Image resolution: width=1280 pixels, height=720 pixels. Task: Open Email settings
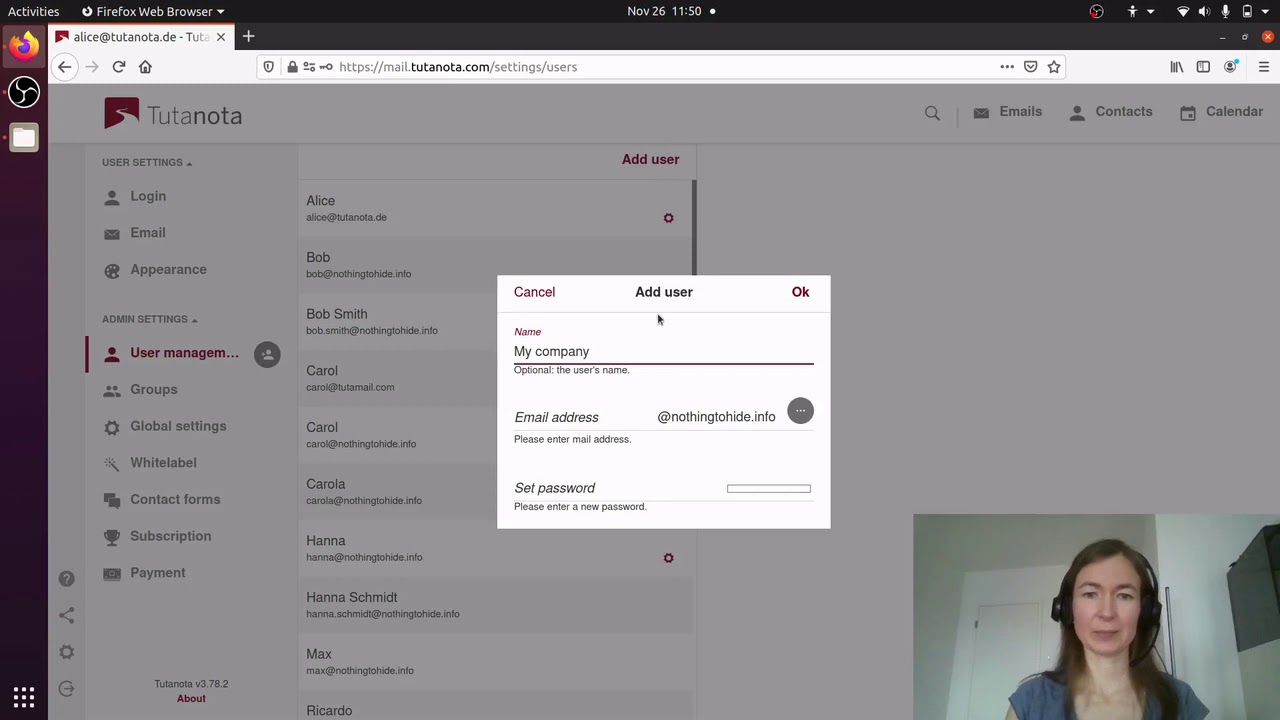pyautogui.click(x=148, y=233)
